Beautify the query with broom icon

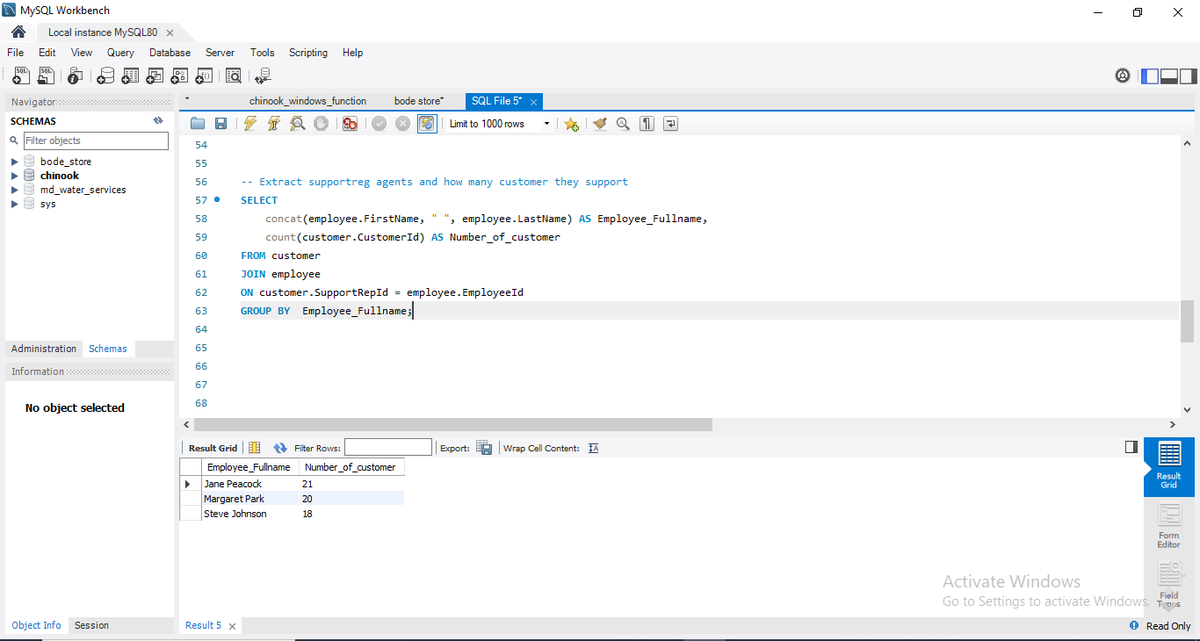tap(600, 124)
